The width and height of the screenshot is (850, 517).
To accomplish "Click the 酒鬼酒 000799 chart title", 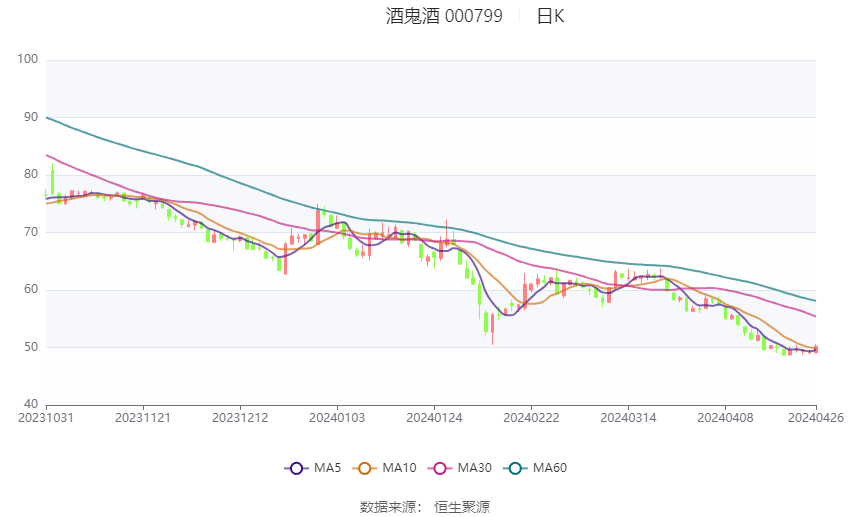I will tap(444, 16).
